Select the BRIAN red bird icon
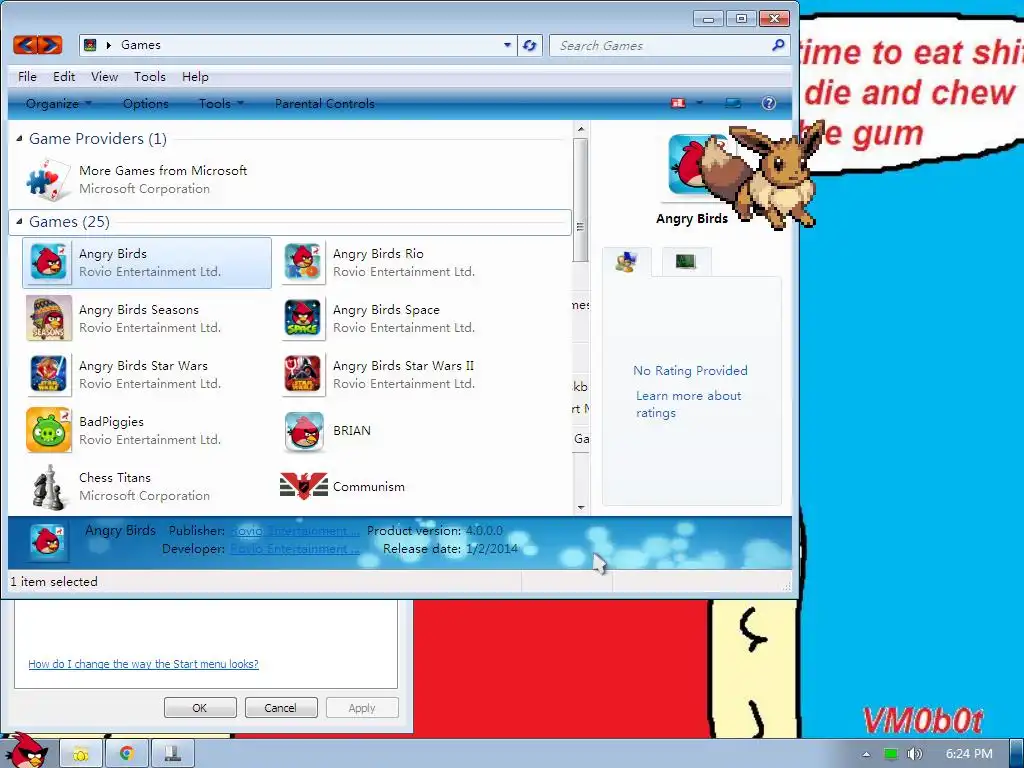Image resolution: width=1024 pixels, height=768 pixels. click(x=304, y=432)
